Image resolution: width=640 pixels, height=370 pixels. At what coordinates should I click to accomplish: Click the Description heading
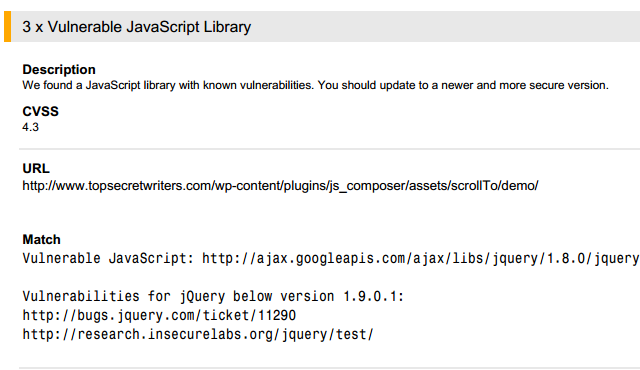59,69
